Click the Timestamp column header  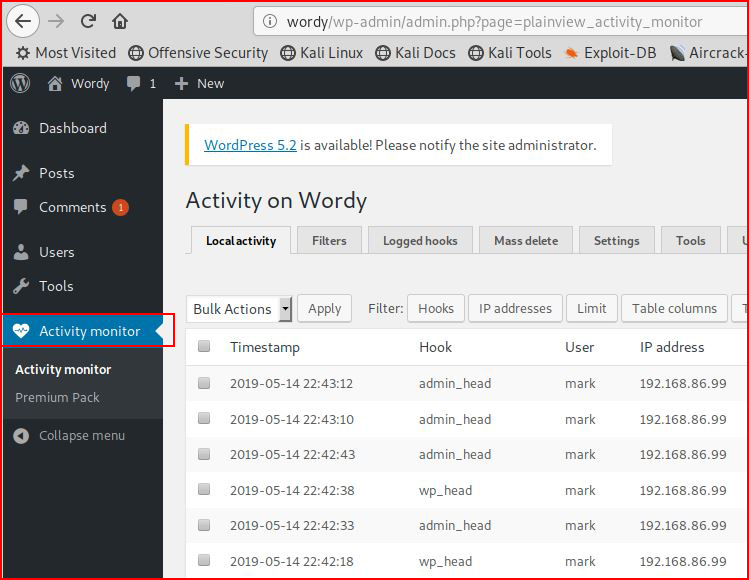click(x=265, y=347)
